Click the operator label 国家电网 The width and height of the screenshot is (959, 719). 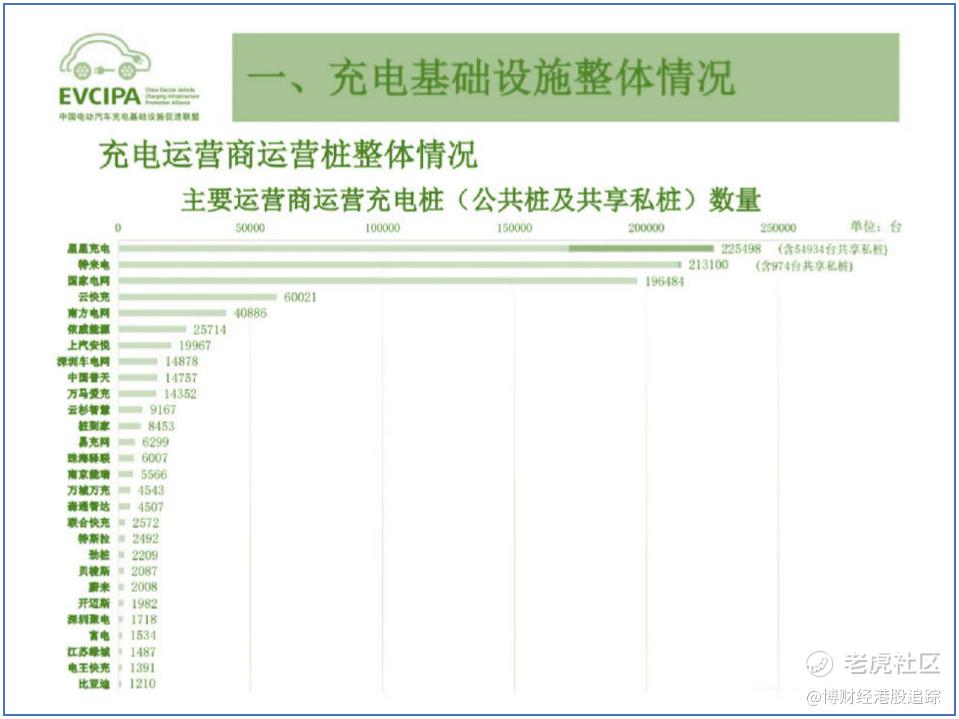tap(88, 281)
